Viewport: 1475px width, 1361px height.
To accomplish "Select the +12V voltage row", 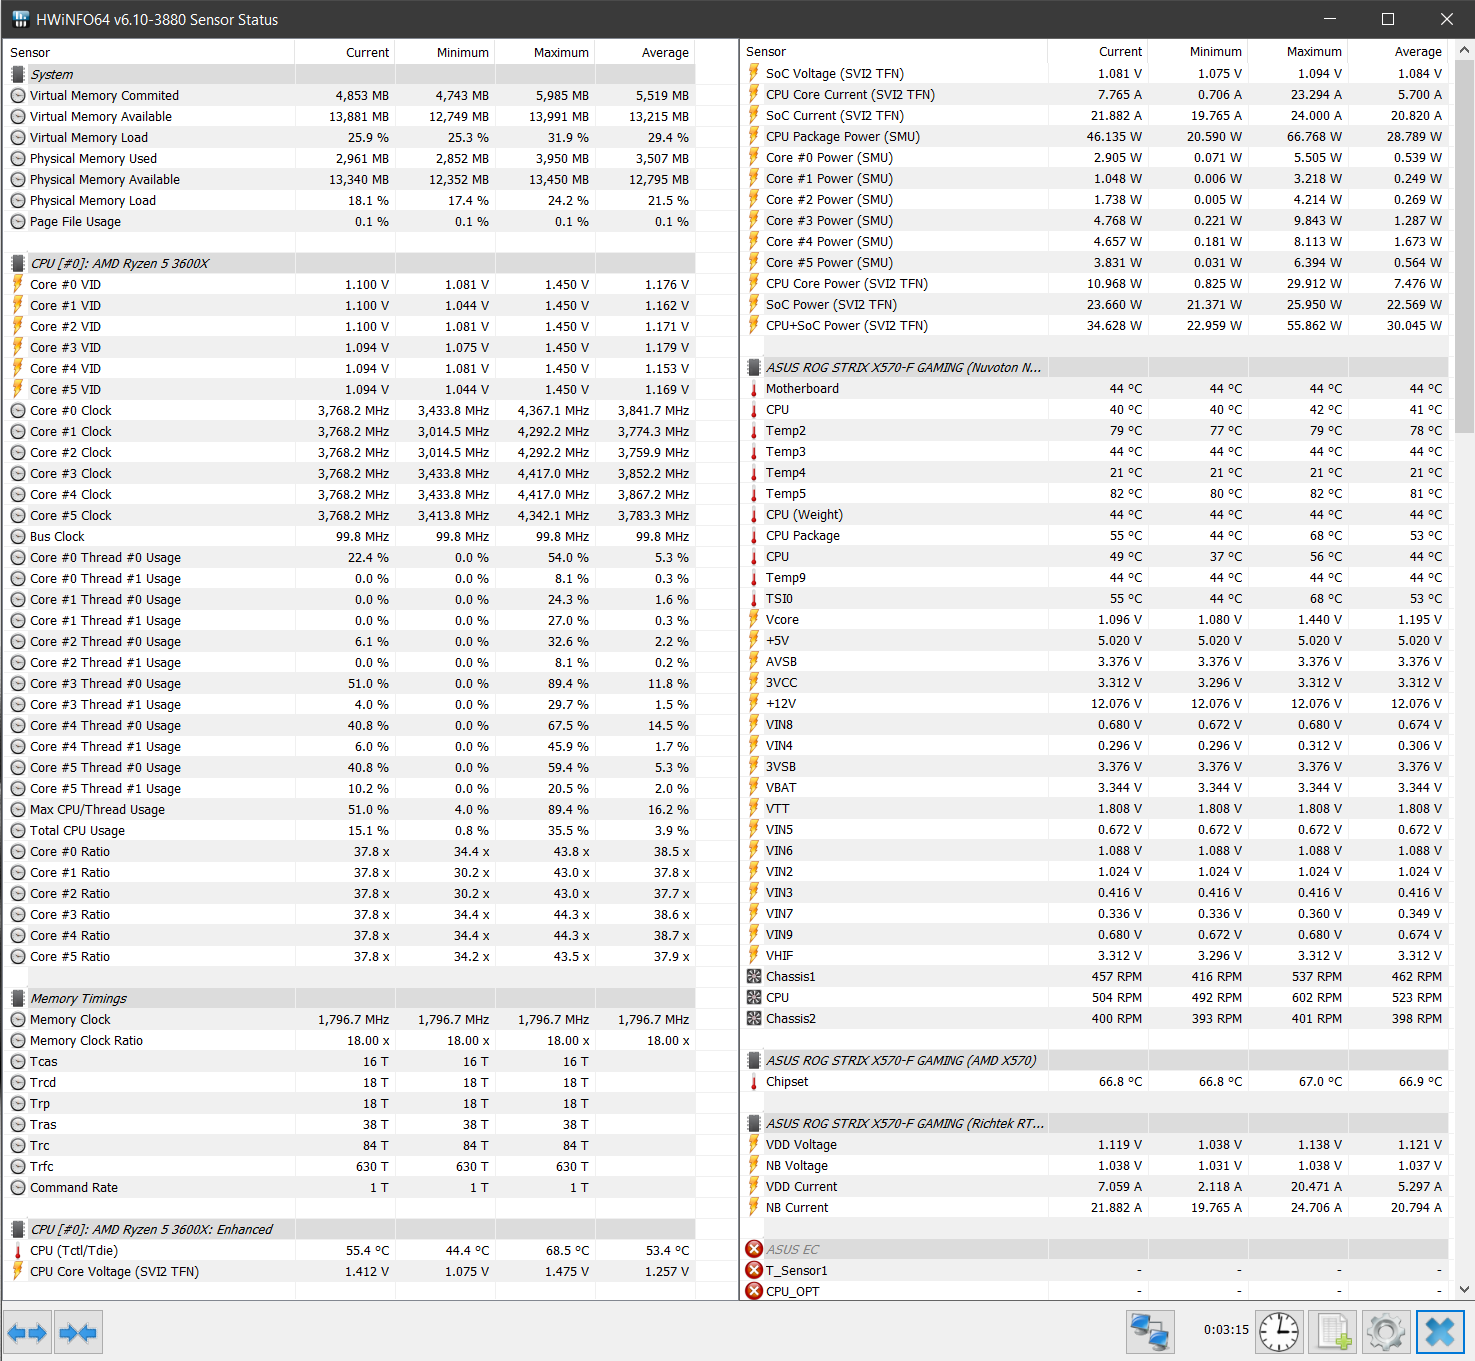I will pyautogui.click(x=1095, y=703).
